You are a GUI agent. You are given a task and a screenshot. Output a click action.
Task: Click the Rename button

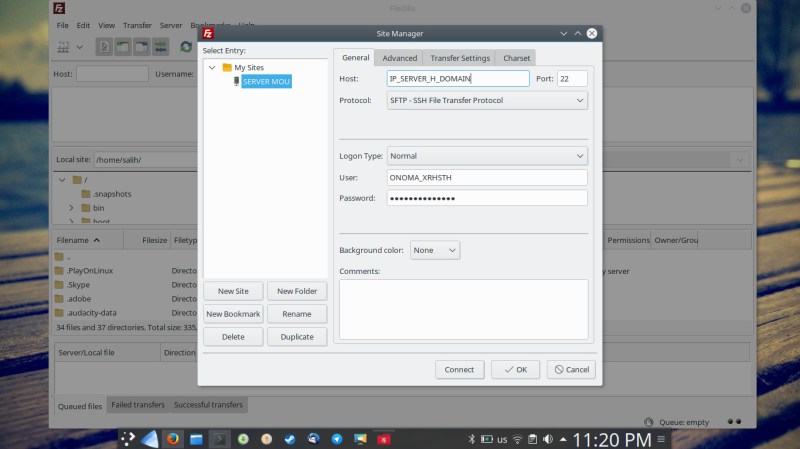(297, 314)
